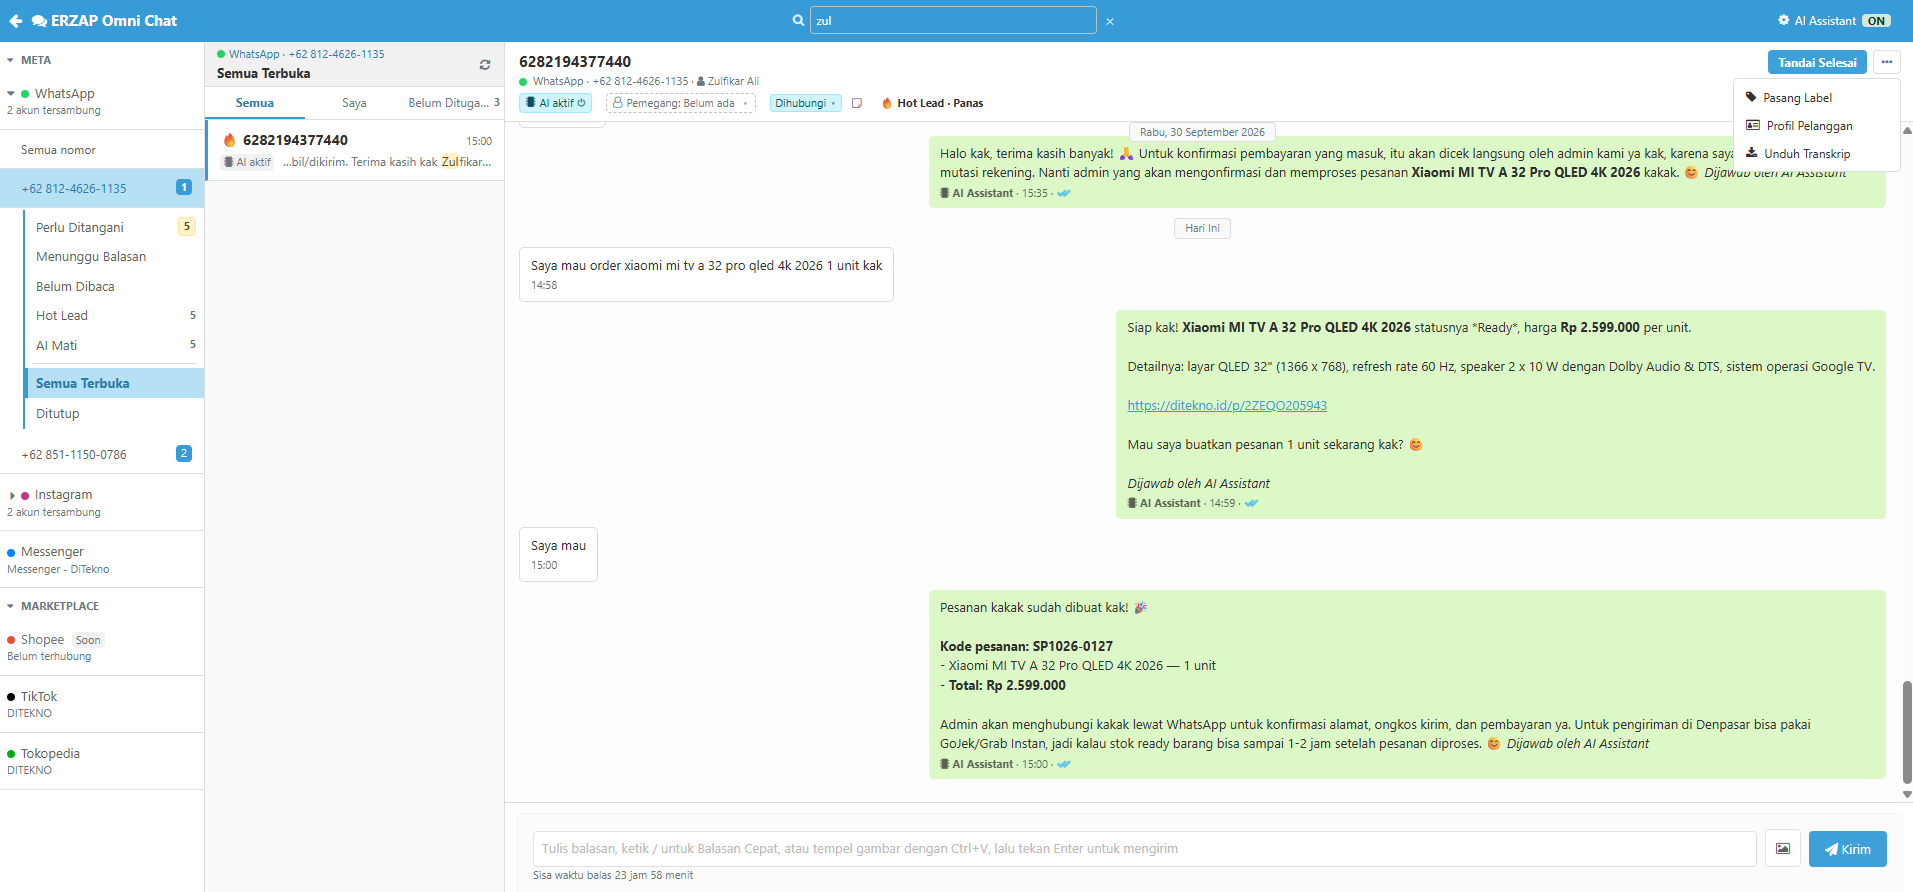Viewport: 1913px width, 892px height.
Task: Click the Profil Pelanggan card icon
Action: tap(1753, 125)
